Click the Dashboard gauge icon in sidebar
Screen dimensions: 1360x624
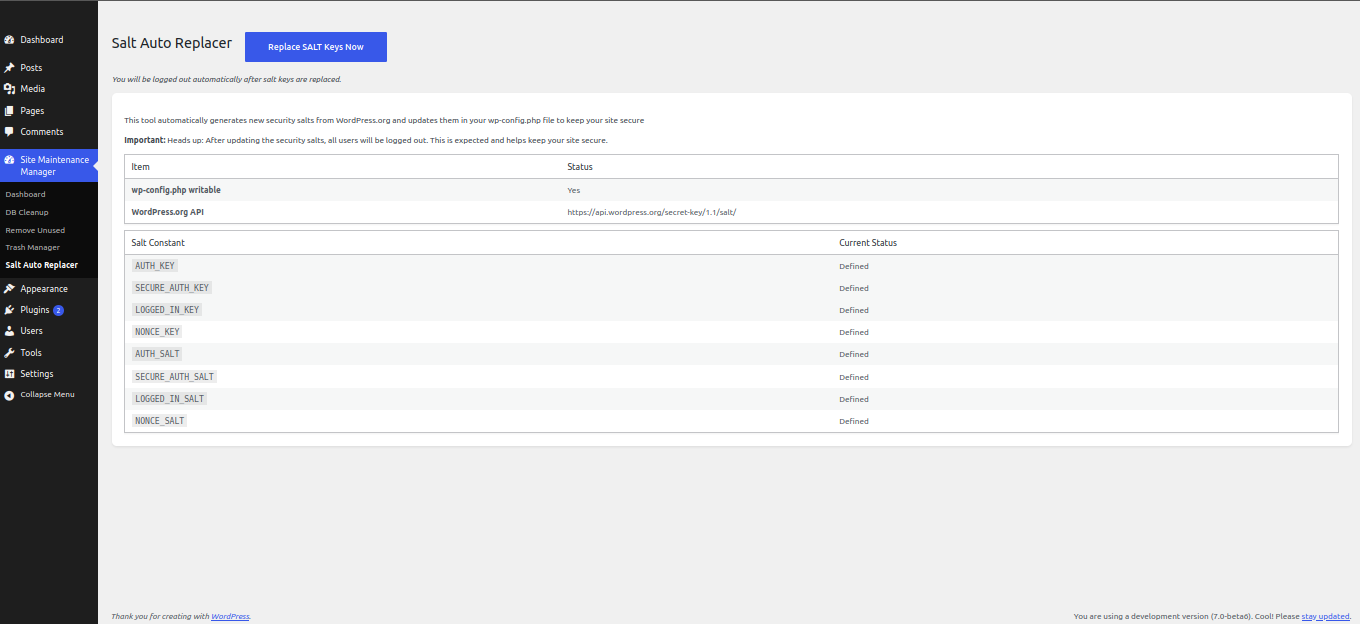pos(9,40)
